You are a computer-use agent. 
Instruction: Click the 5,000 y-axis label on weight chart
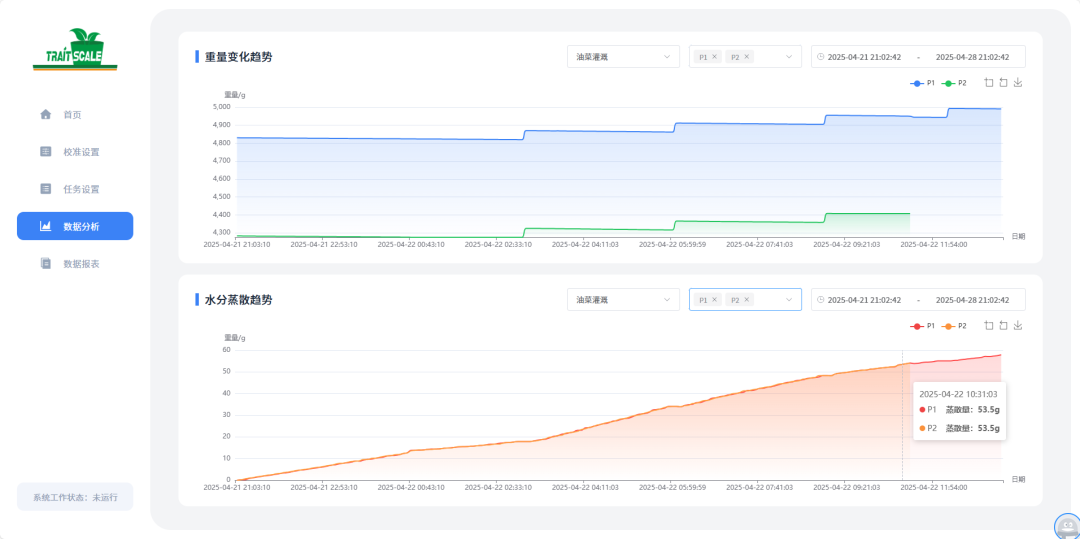point(221,107)
